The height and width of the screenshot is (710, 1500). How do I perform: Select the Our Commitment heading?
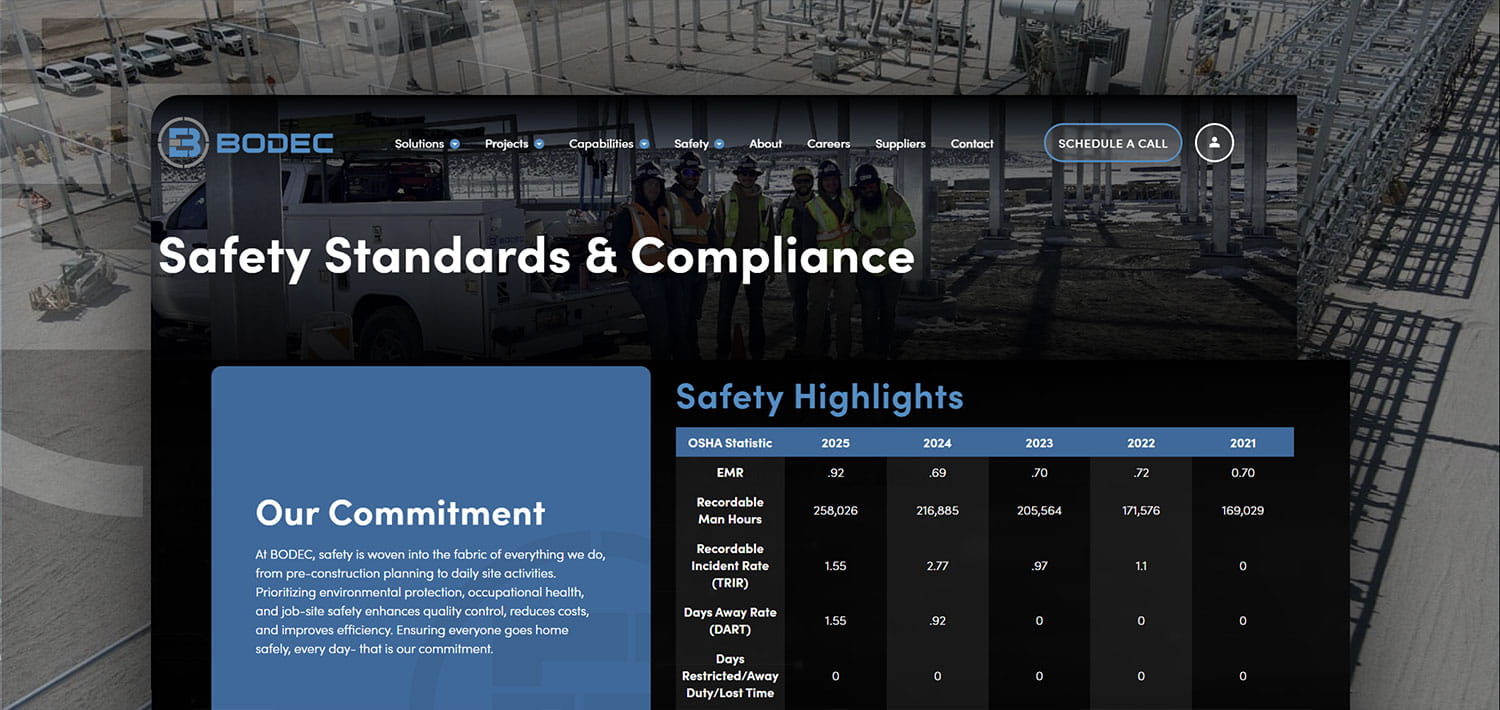400,513
